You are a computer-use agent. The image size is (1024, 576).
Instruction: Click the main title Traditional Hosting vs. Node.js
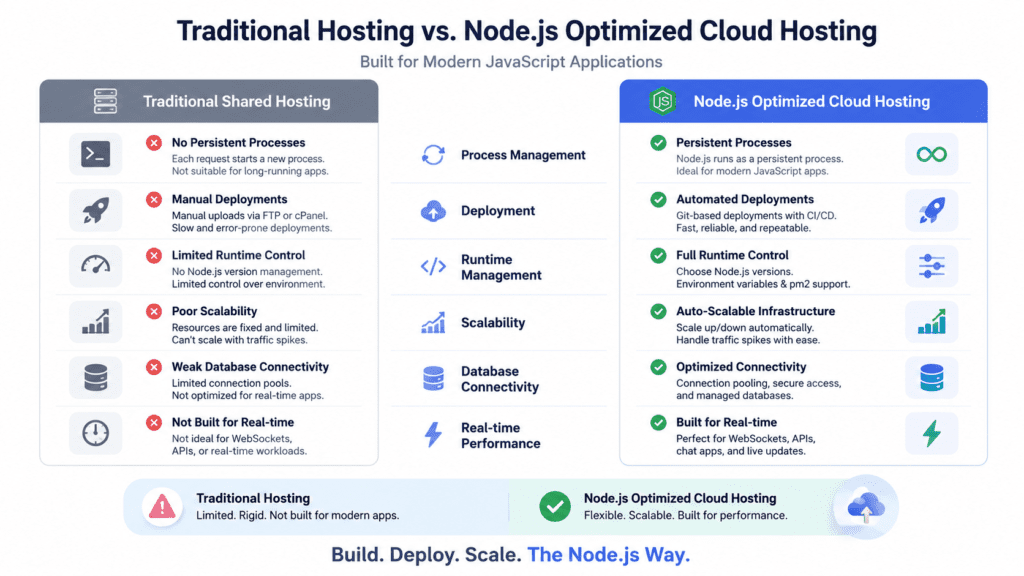526,31
